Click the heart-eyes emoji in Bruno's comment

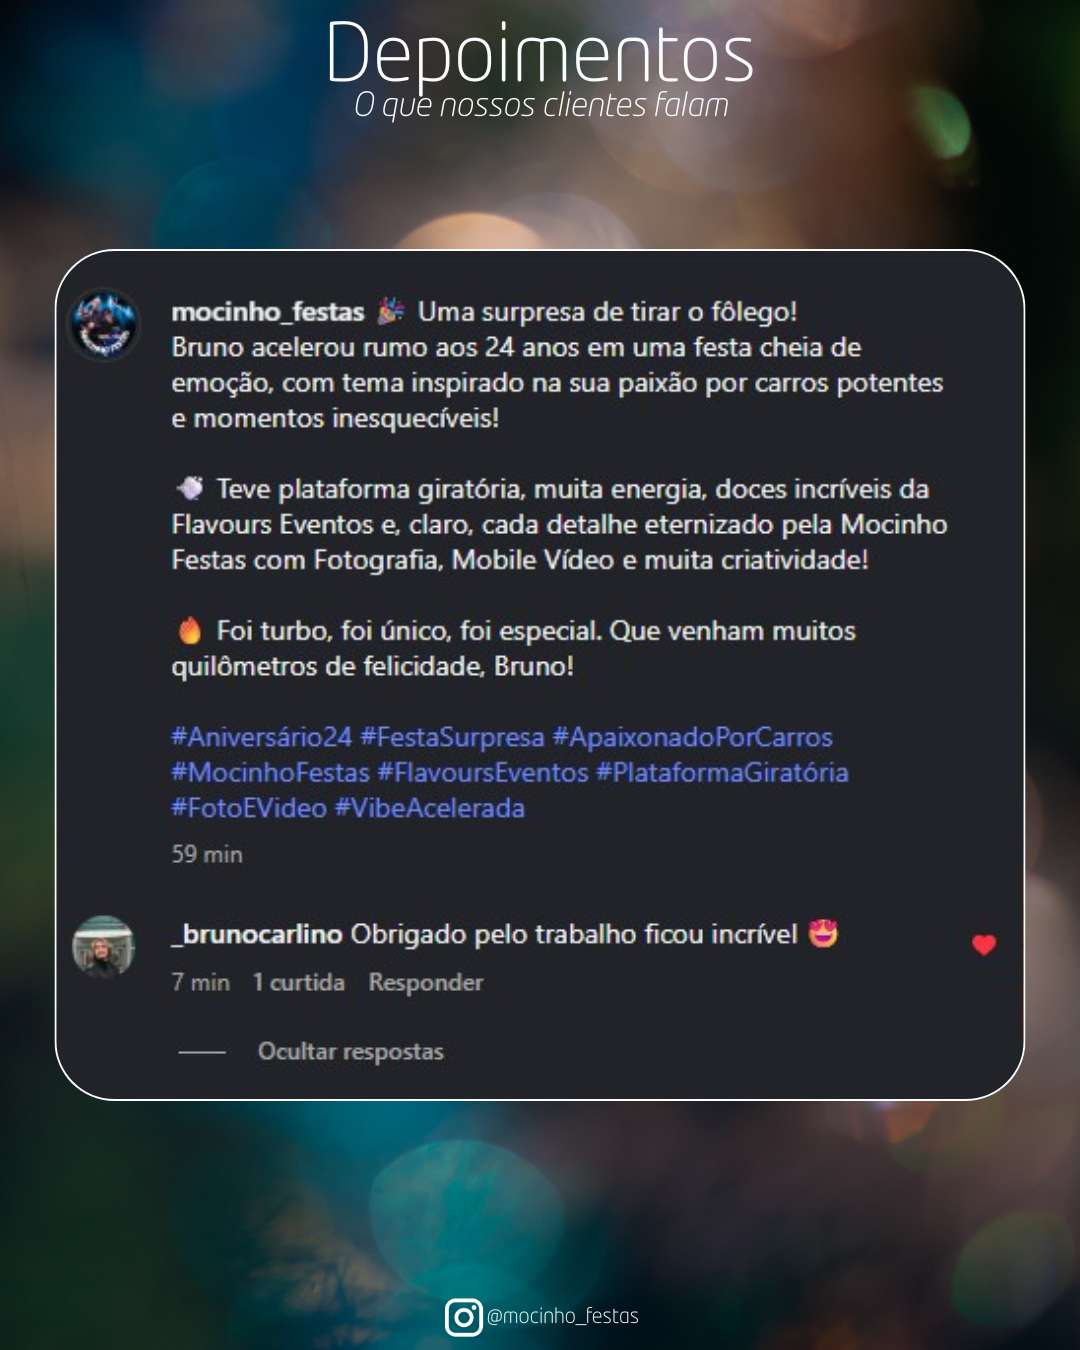pyautogui.click(x=823, y=933)
